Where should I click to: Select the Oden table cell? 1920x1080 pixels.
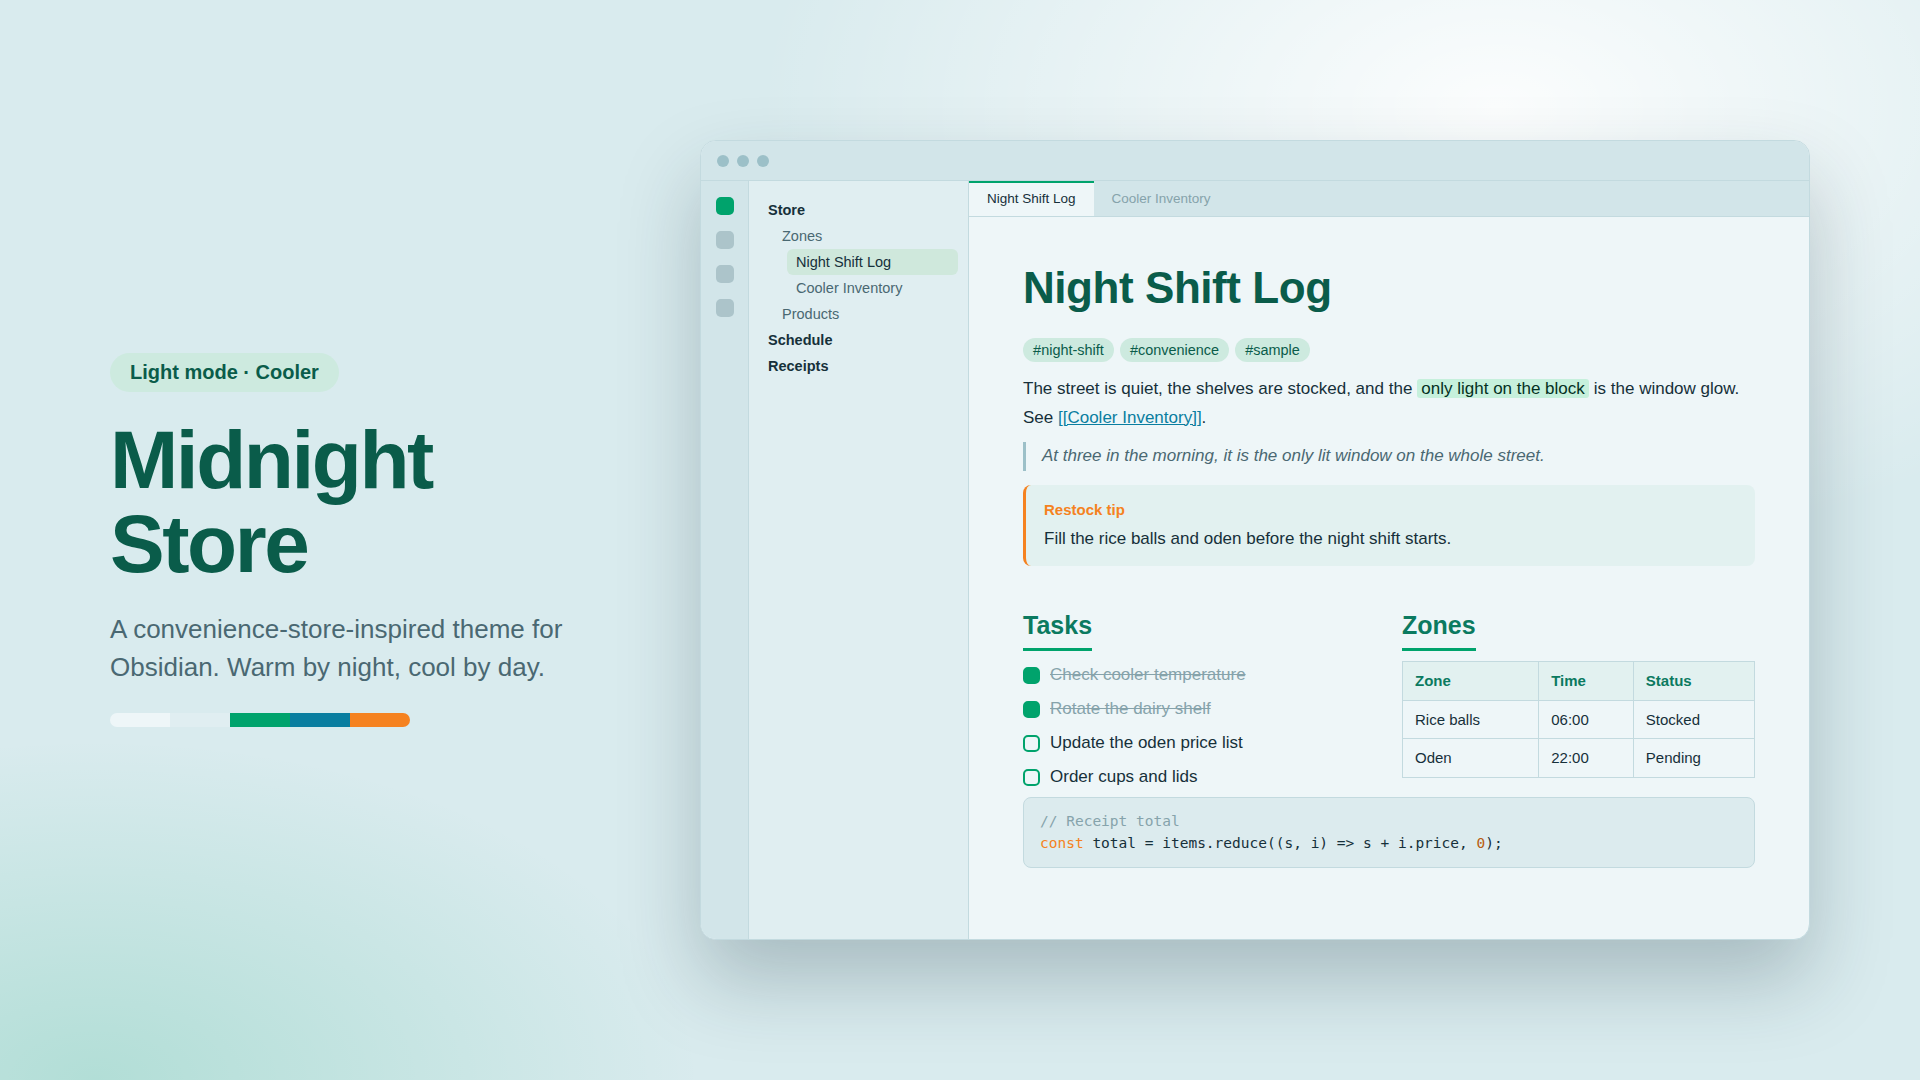[1470, 758]
